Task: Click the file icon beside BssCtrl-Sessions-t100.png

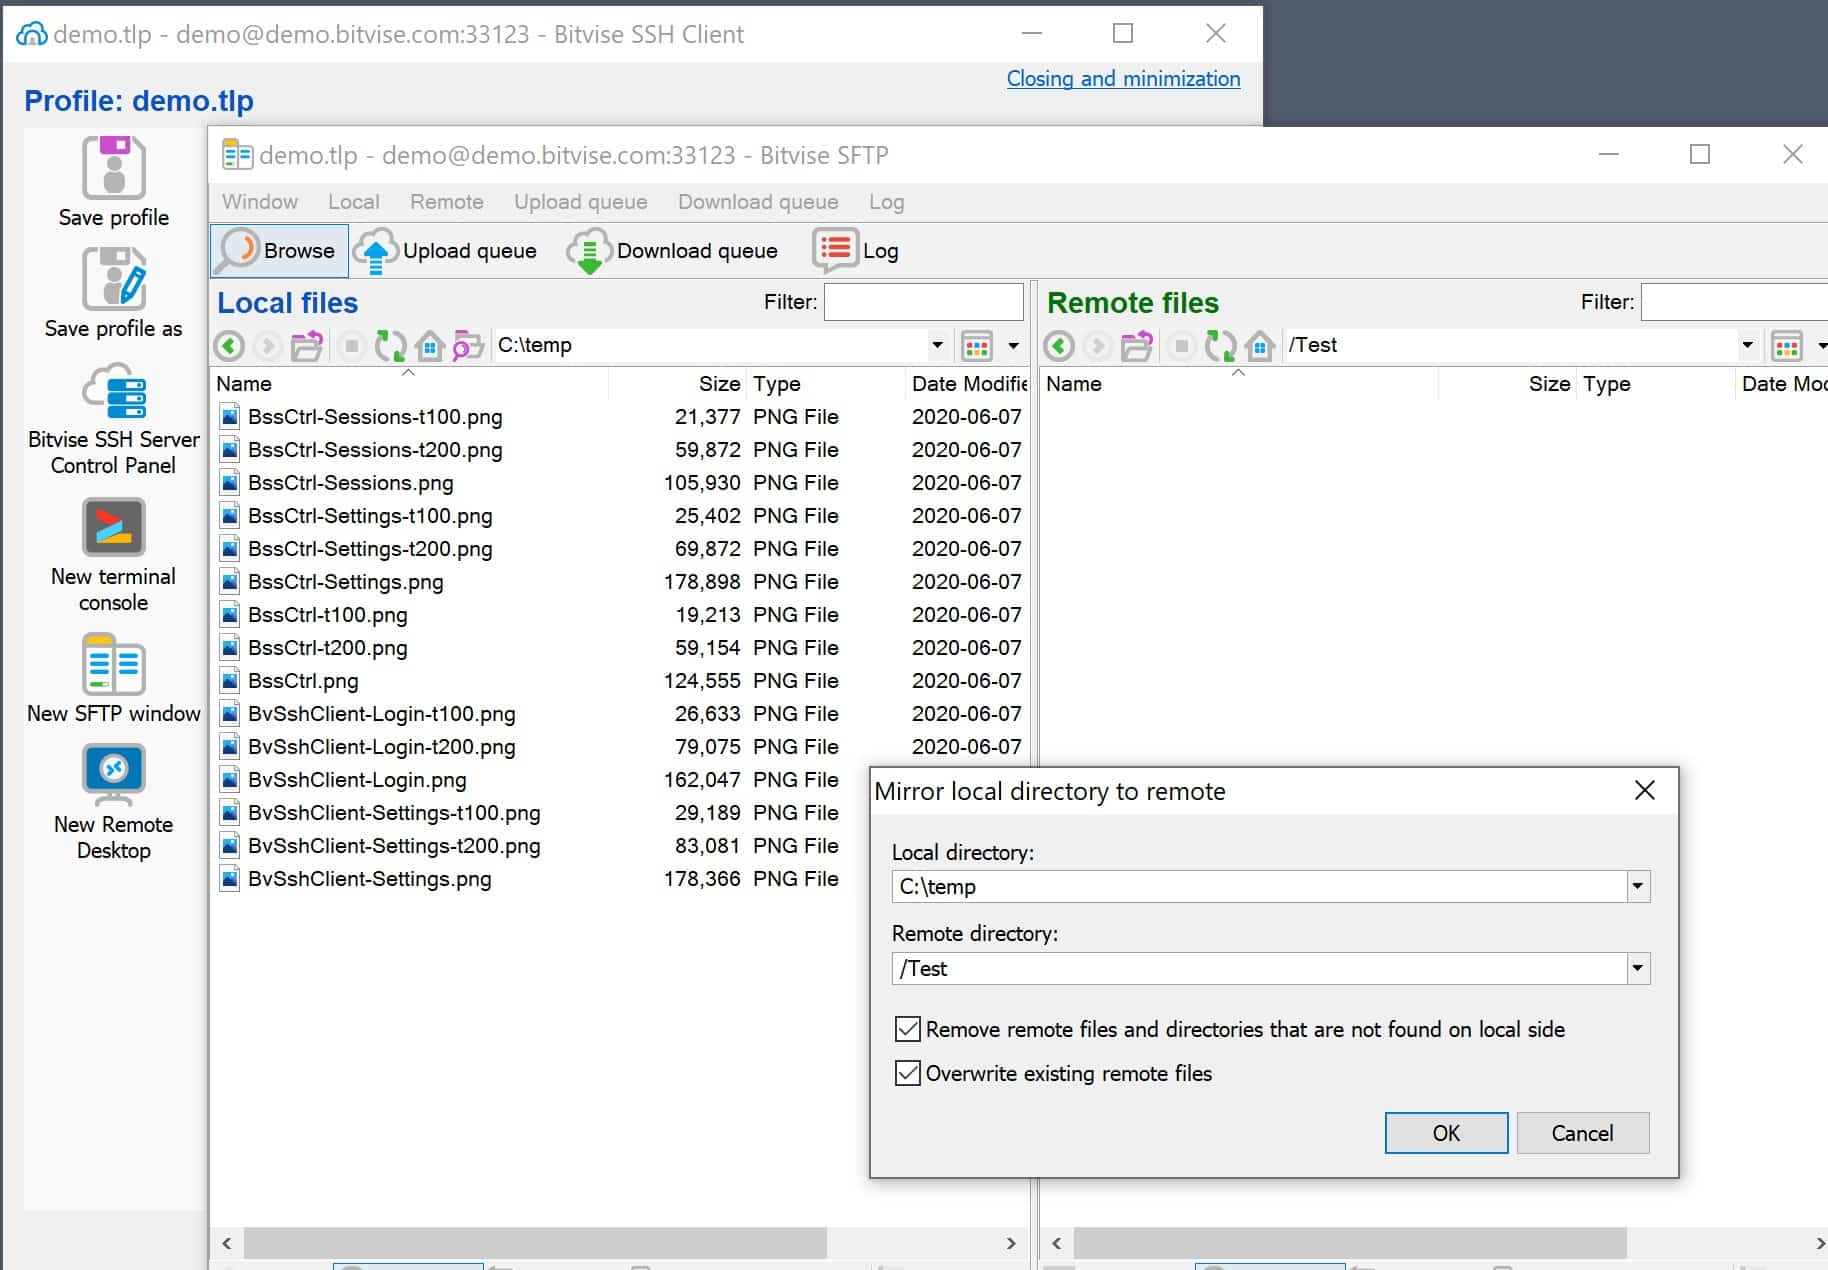Action: 230,417
